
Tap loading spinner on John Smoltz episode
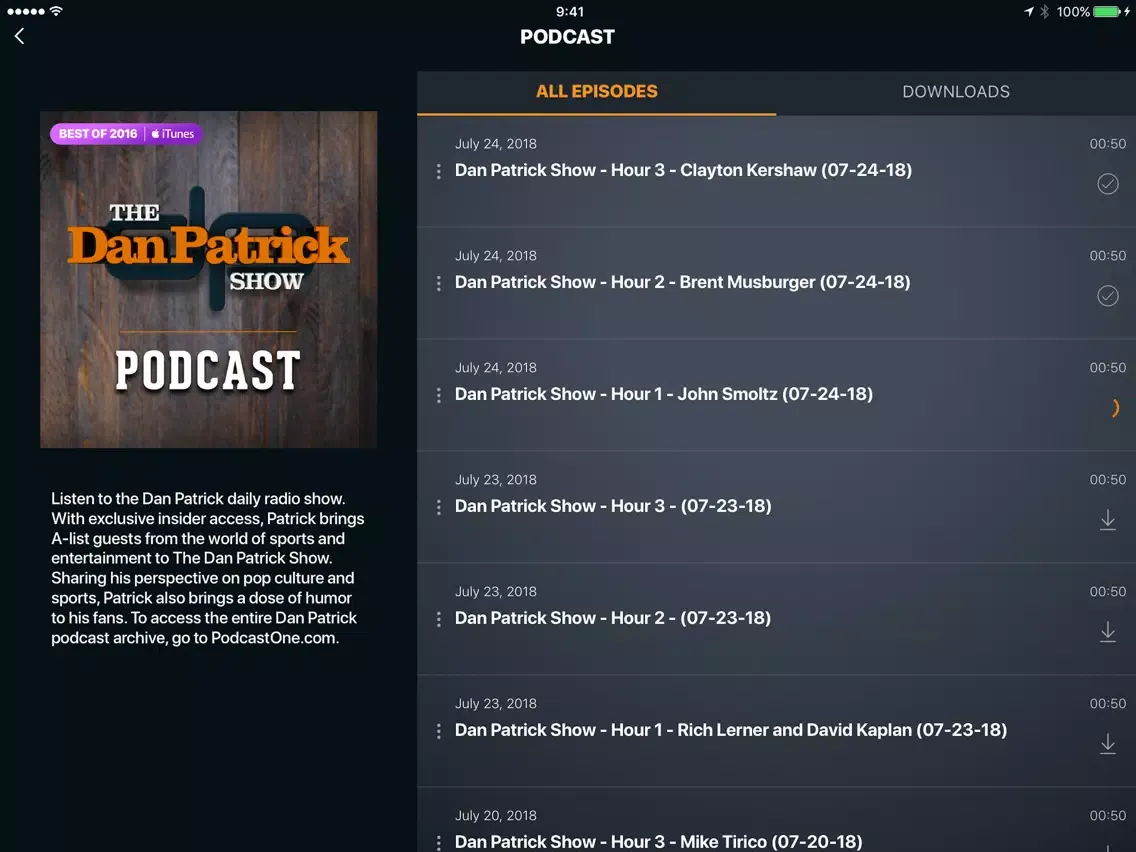point(1114,408)
